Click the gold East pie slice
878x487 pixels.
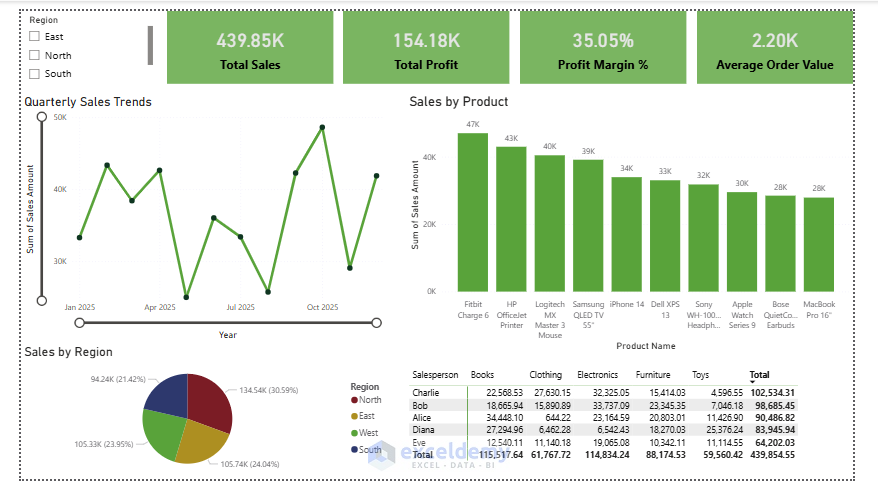[x=204, y=442]
